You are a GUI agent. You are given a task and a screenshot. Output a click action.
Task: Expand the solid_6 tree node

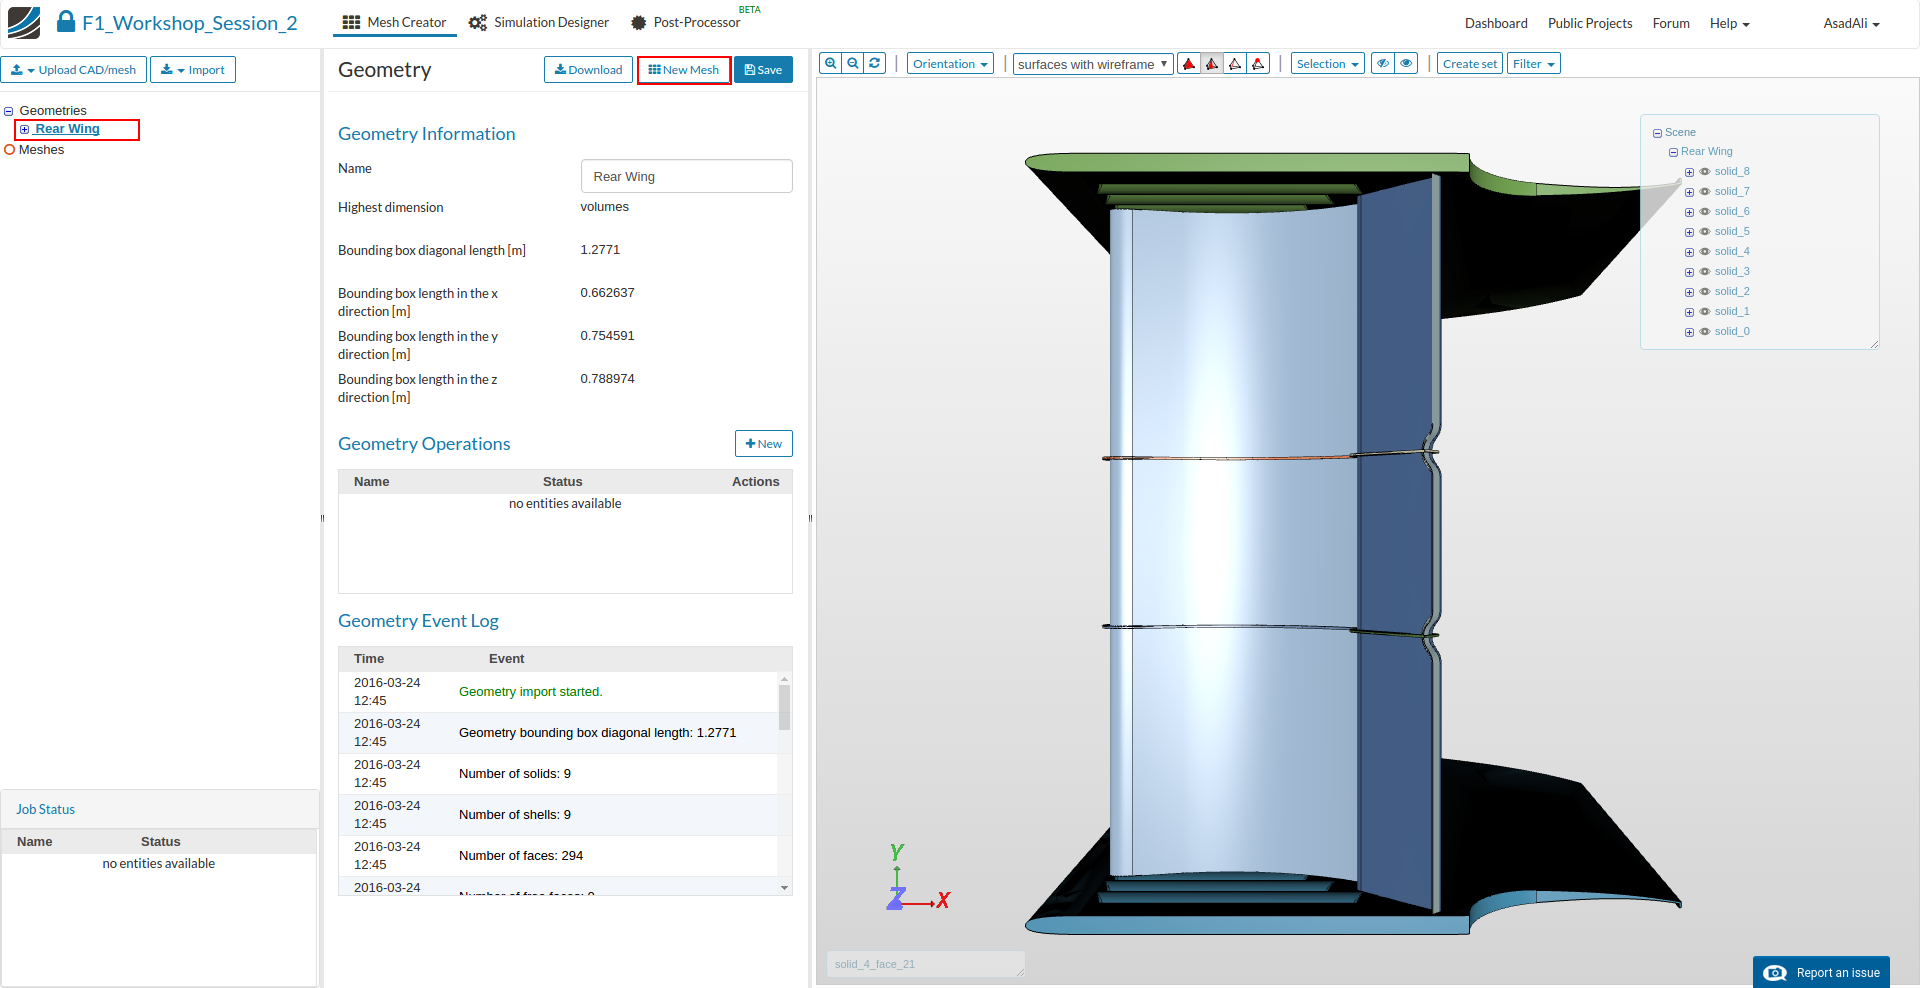tap(1689, 212)
